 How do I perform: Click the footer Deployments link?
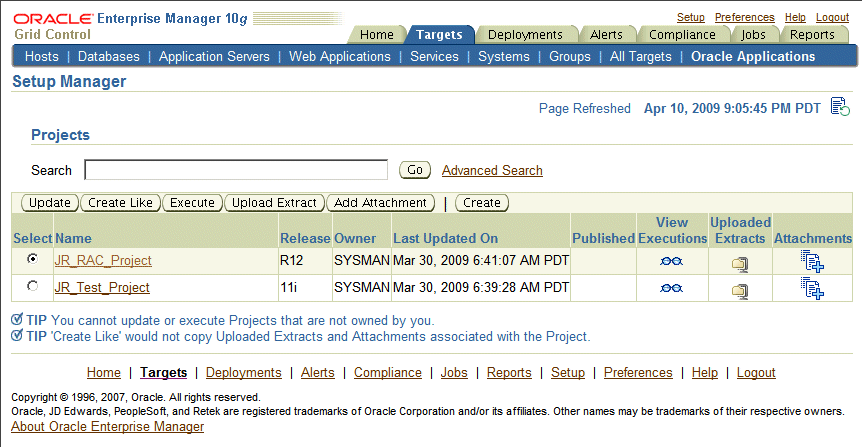[244, 372]
